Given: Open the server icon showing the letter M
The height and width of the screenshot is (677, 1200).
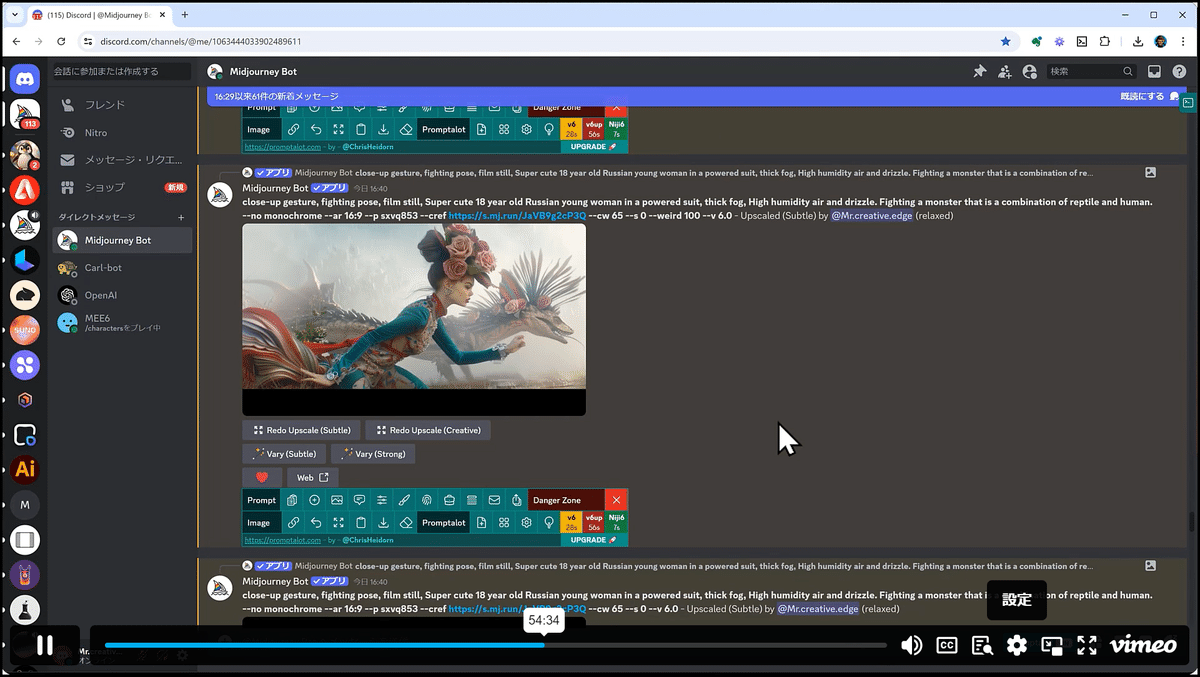Looking at the screenshot, I should click(x=25, y=505).
